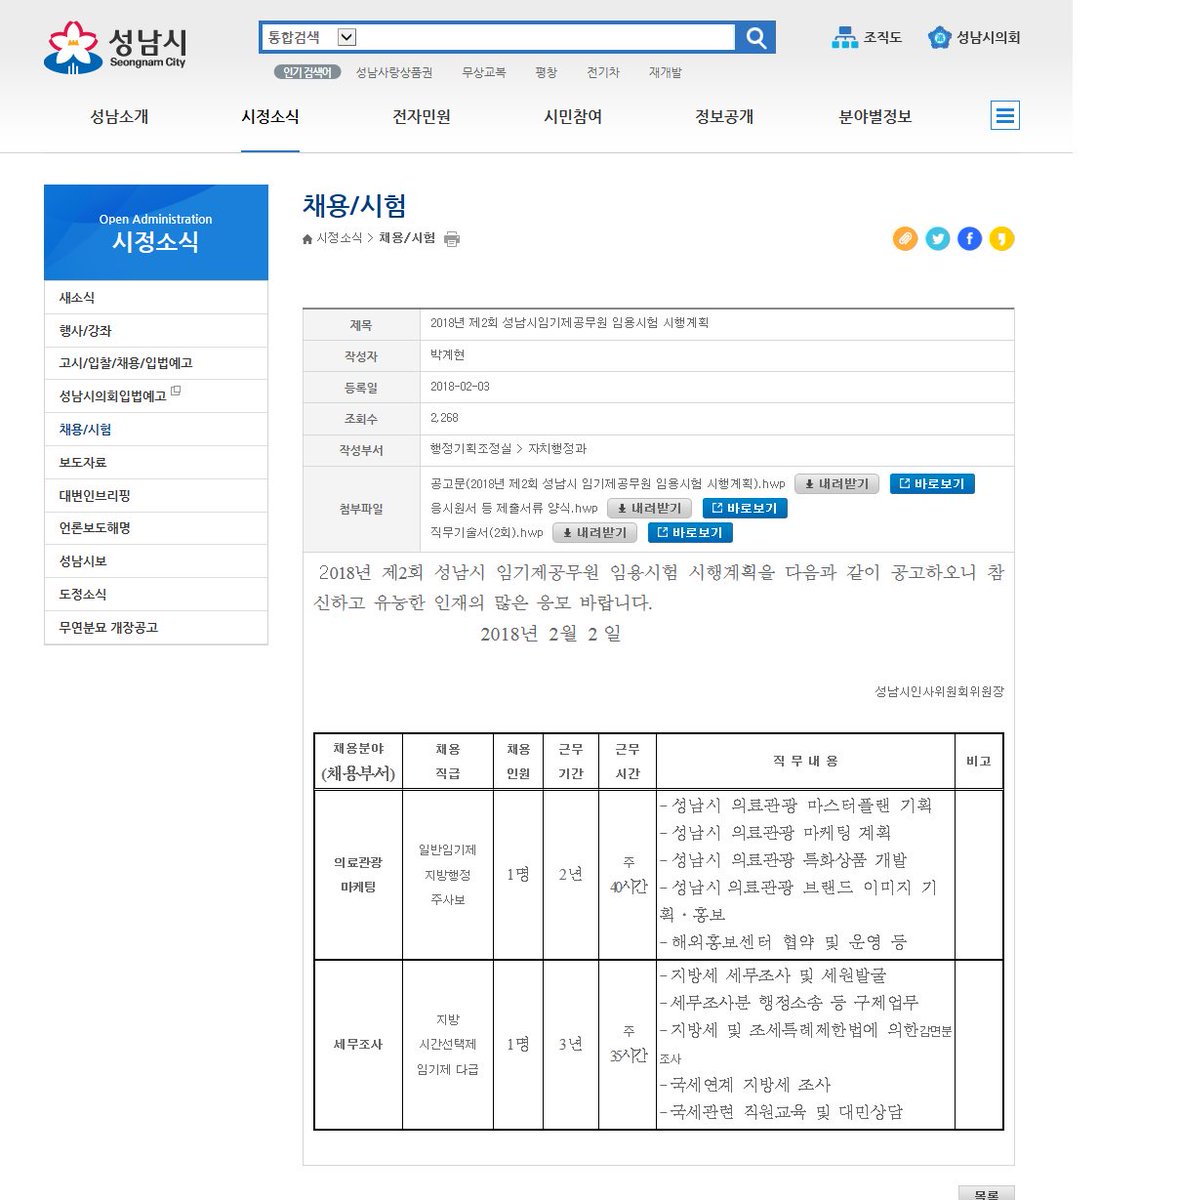Download the 공고문 attachment via 내려받기

pos(836,484)
